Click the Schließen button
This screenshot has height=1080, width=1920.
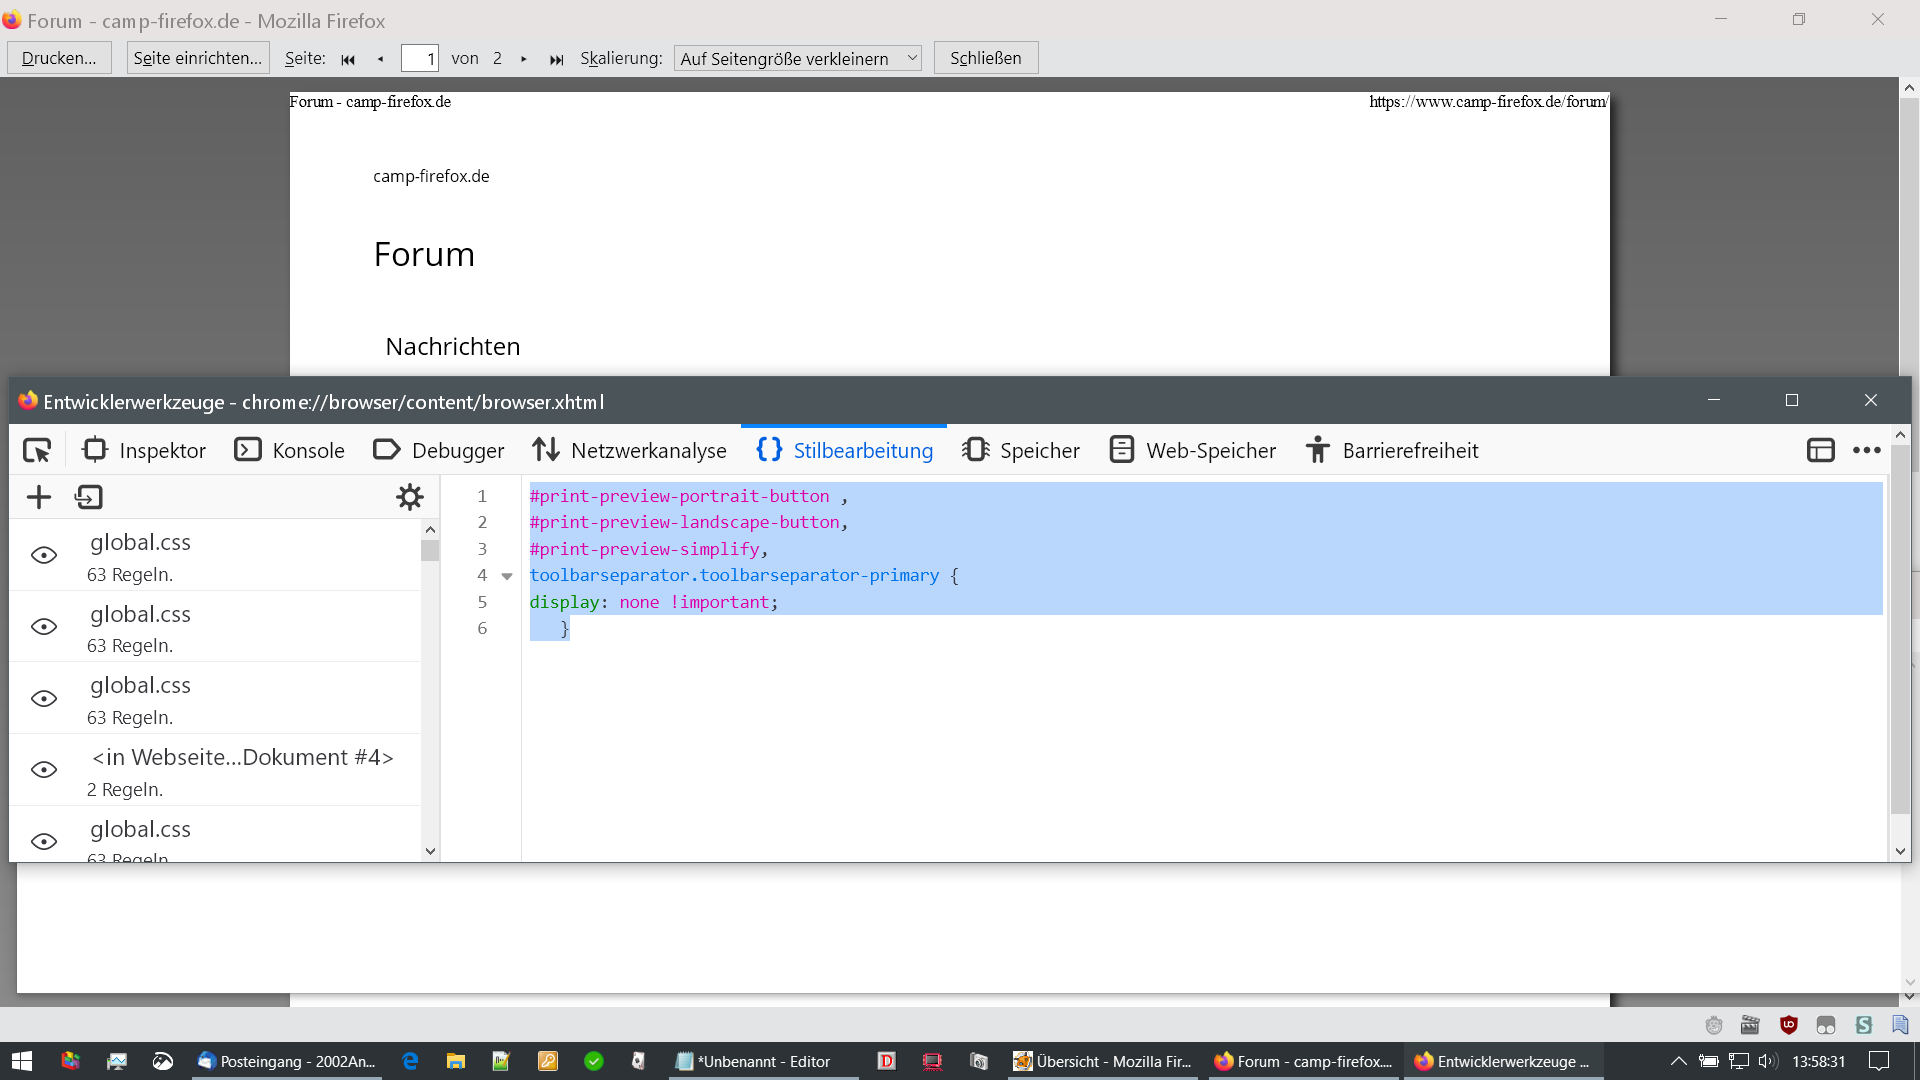click(x=985, y=59)
